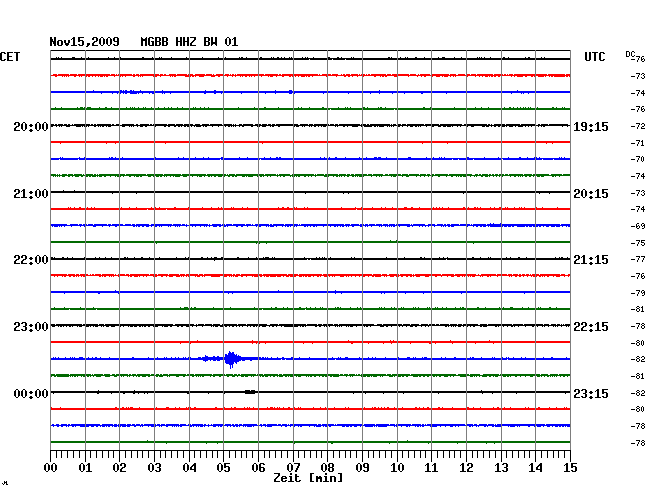The height and width of the screenshot is (494, 650).
Task: Click minute tick label 02 on time axis
Action: coord(119,468)
